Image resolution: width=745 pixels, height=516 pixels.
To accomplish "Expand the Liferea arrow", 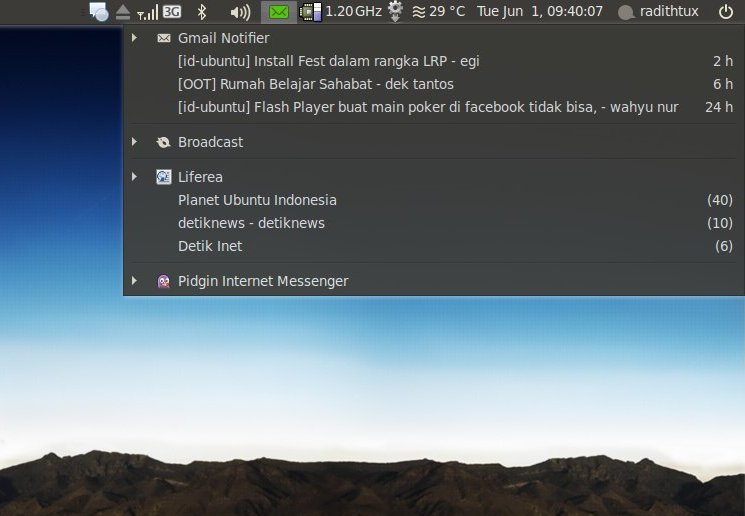I will click(x=134, y=177).
